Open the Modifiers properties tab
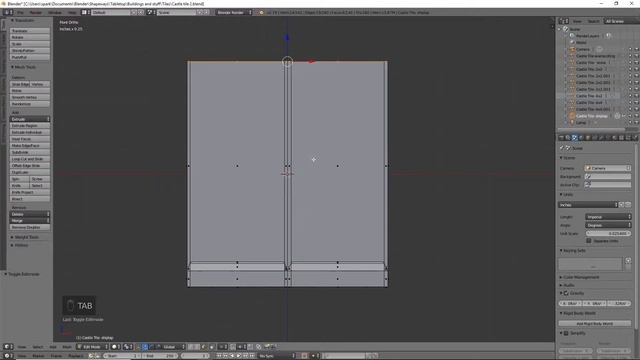Viewport: 640px width, 360px height. coord(601,138)
